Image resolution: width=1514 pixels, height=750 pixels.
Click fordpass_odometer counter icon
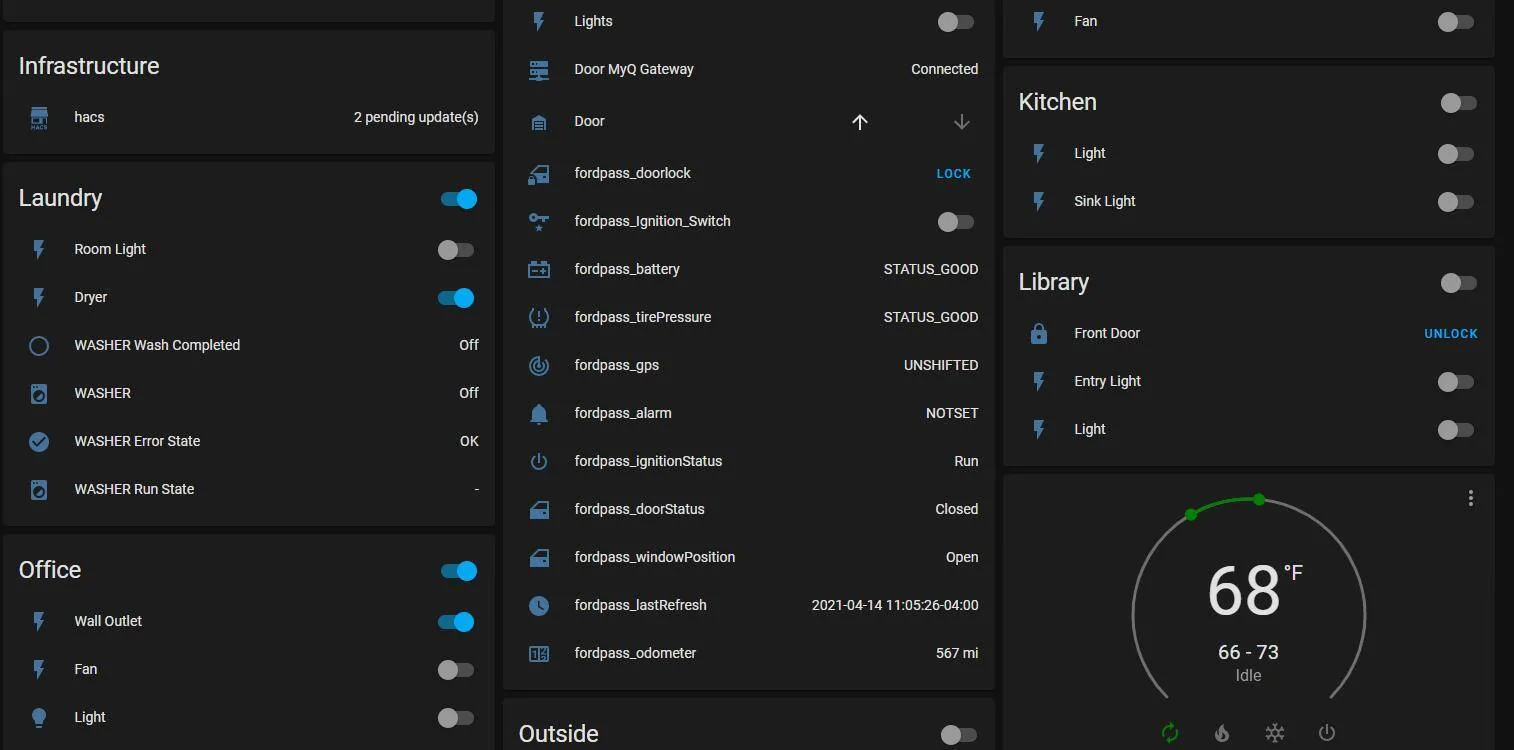[x=539, y=653]
